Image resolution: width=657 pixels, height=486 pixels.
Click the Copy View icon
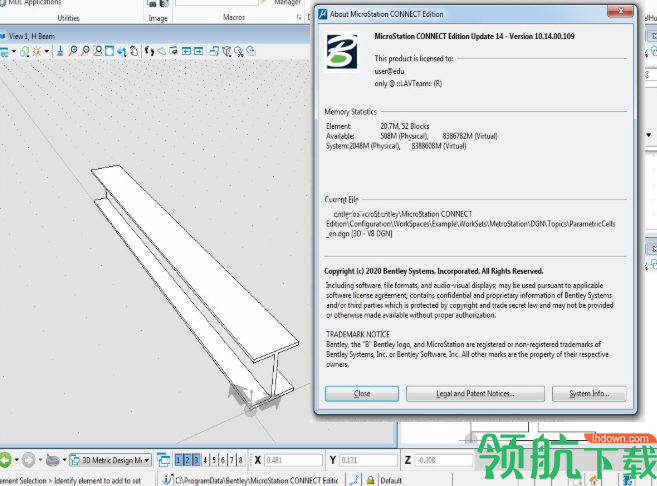pos(214,51)
